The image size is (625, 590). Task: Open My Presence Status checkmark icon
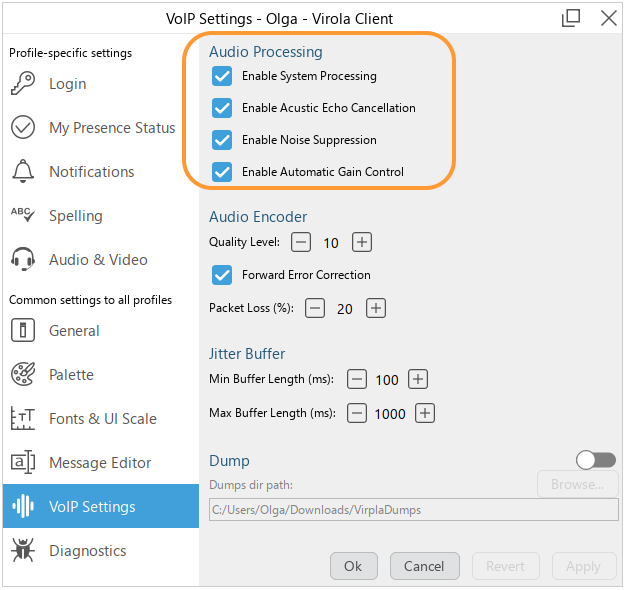(23, 128)
